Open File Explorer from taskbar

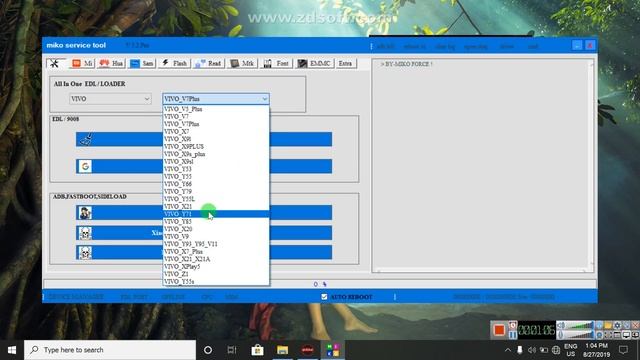(282, 350)
